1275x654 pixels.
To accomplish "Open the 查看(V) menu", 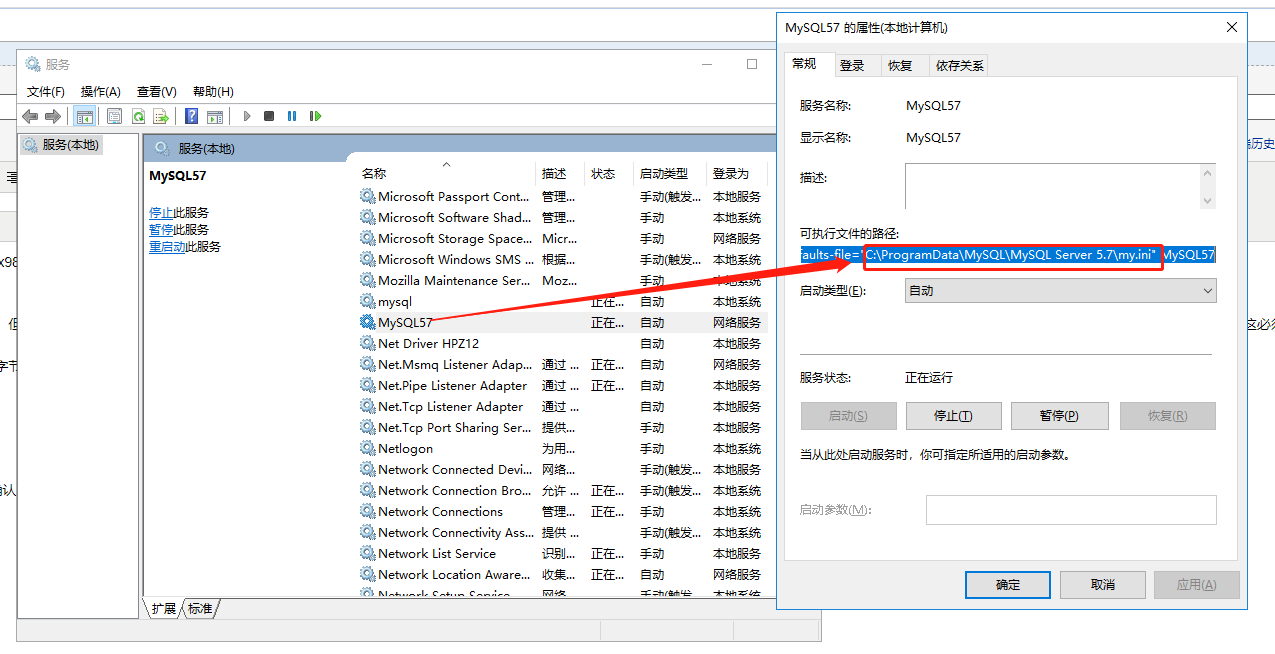I will pyautogui.click(x=157, y=91).
